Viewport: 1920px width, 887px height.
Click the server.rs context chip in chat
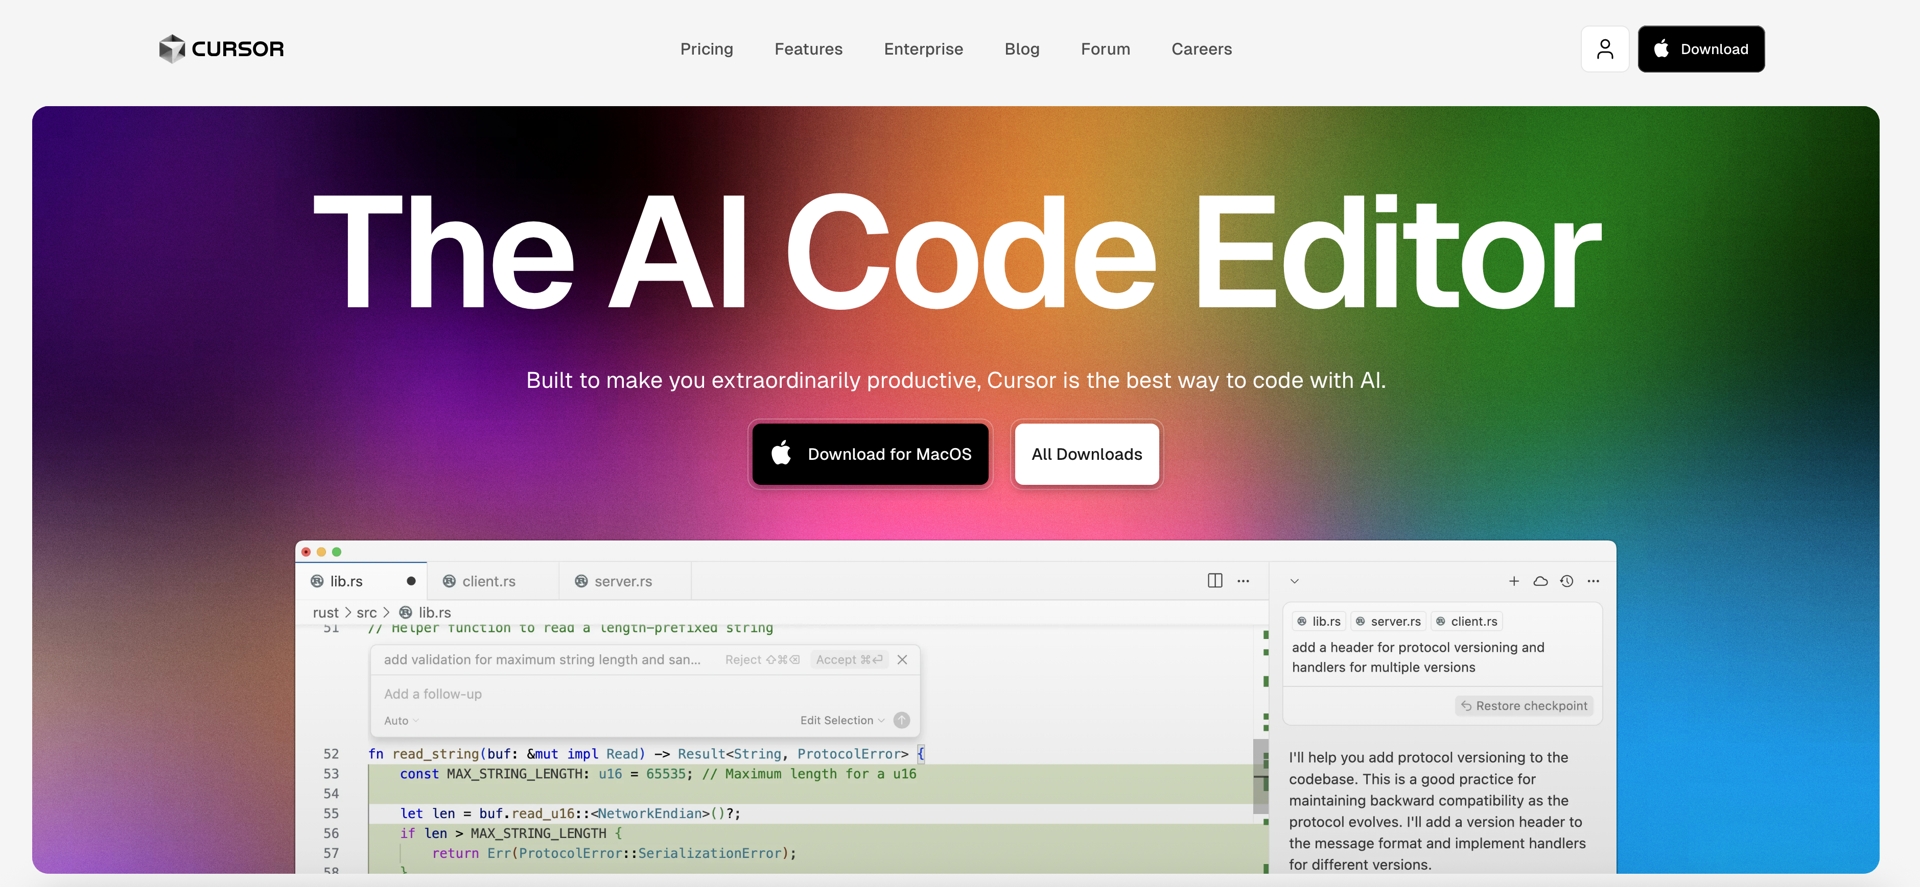coord(1388,622)
